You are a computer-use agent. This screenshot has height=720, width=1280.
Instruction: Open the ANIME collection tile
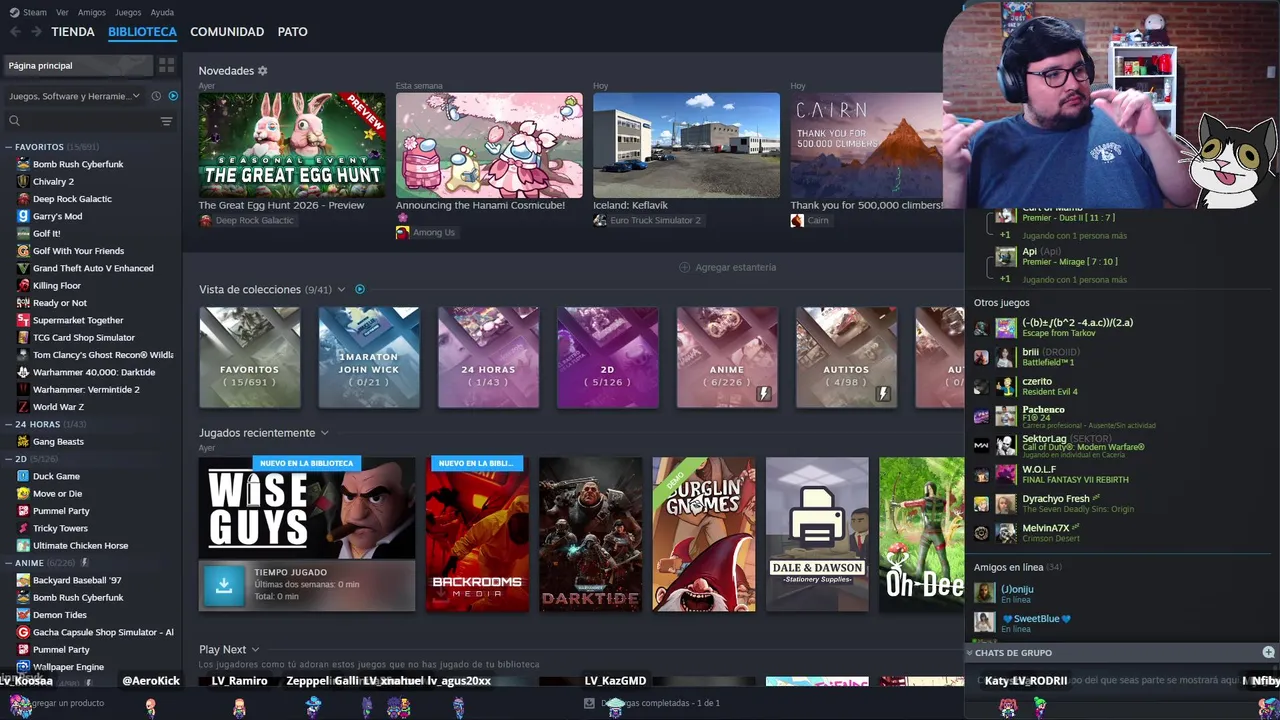click(727, 358)
